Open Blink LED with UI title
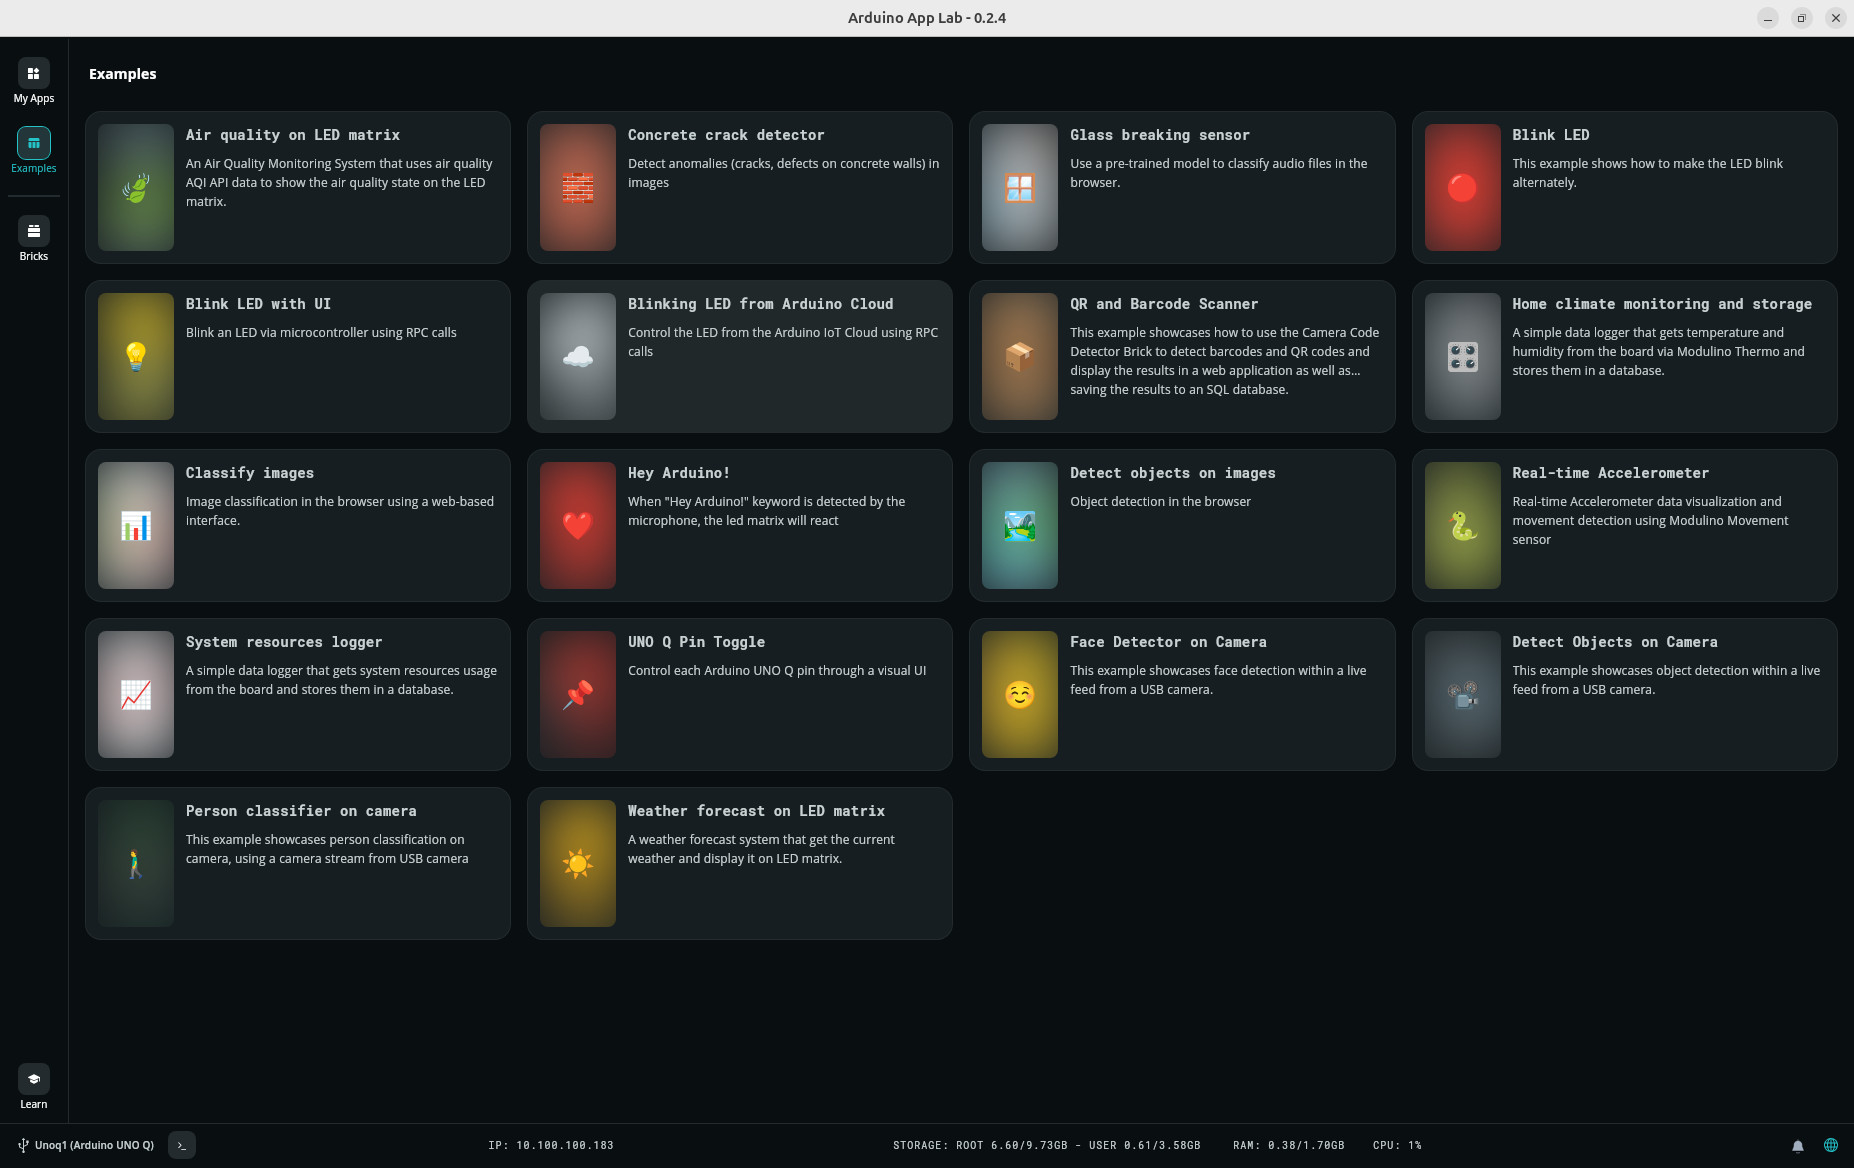 click(x=258, y=304)
